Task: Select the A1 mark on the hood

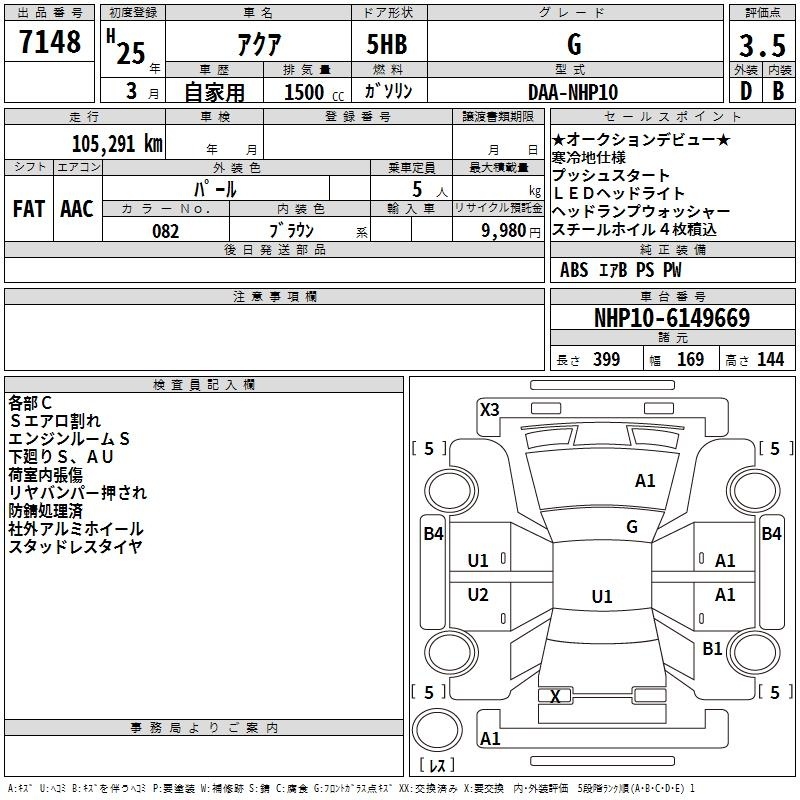Action: (645, 480)
